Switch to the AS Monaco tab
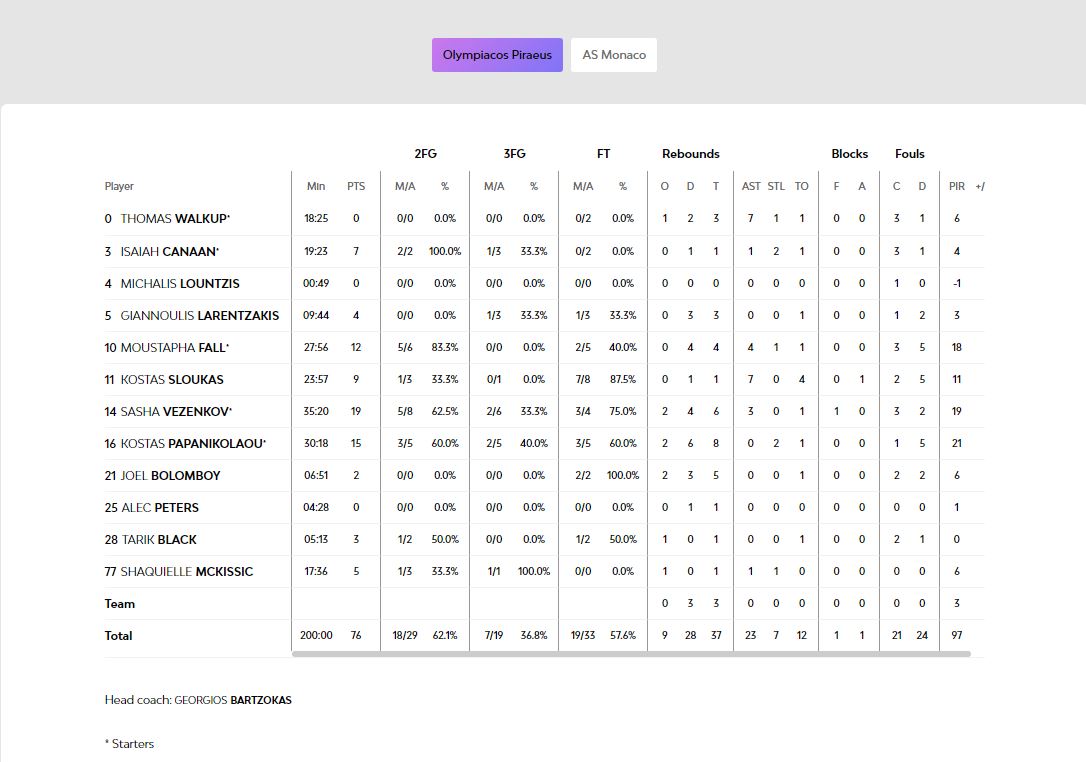The height and width of the screenshot is (762, 1086). tap(614, 55)
